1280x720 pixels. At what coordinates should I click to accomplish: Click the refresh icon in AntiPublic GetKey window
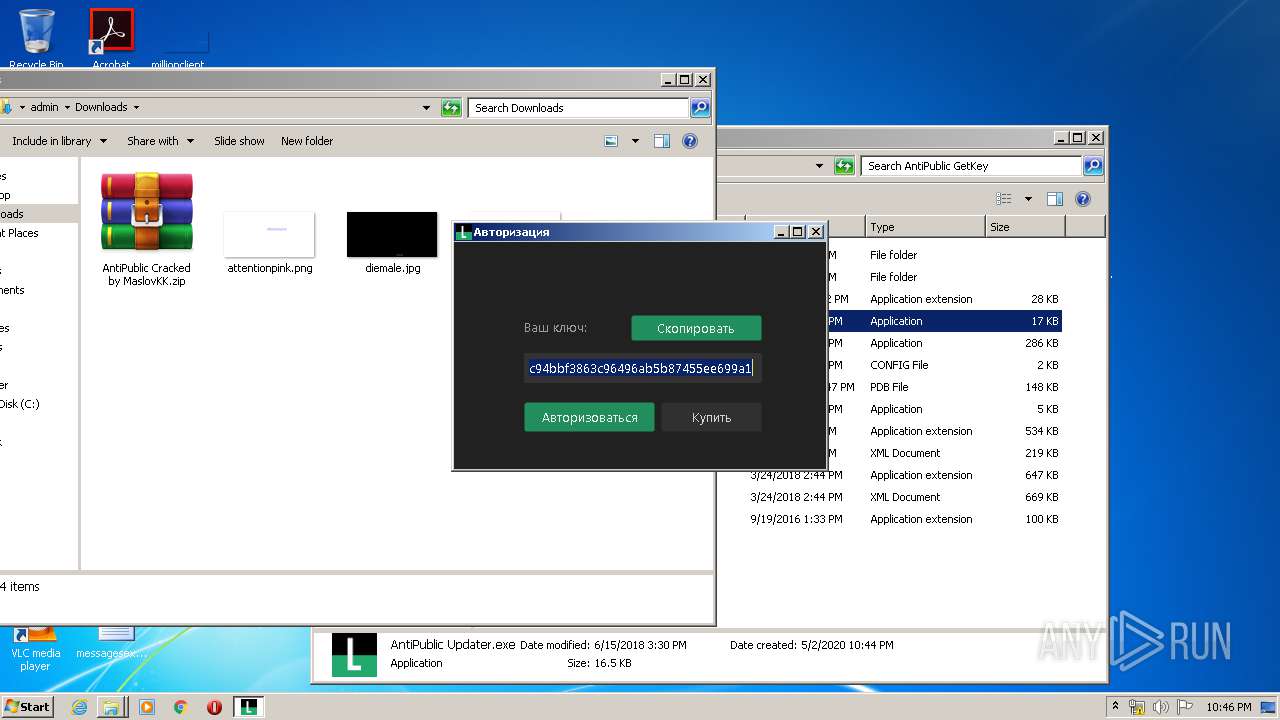[844, 166]
